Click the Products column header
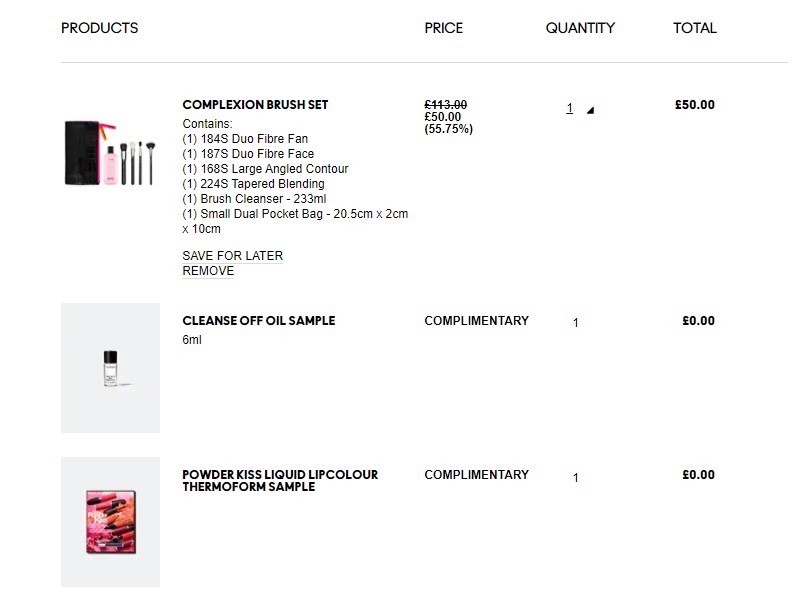 [100, 28]
